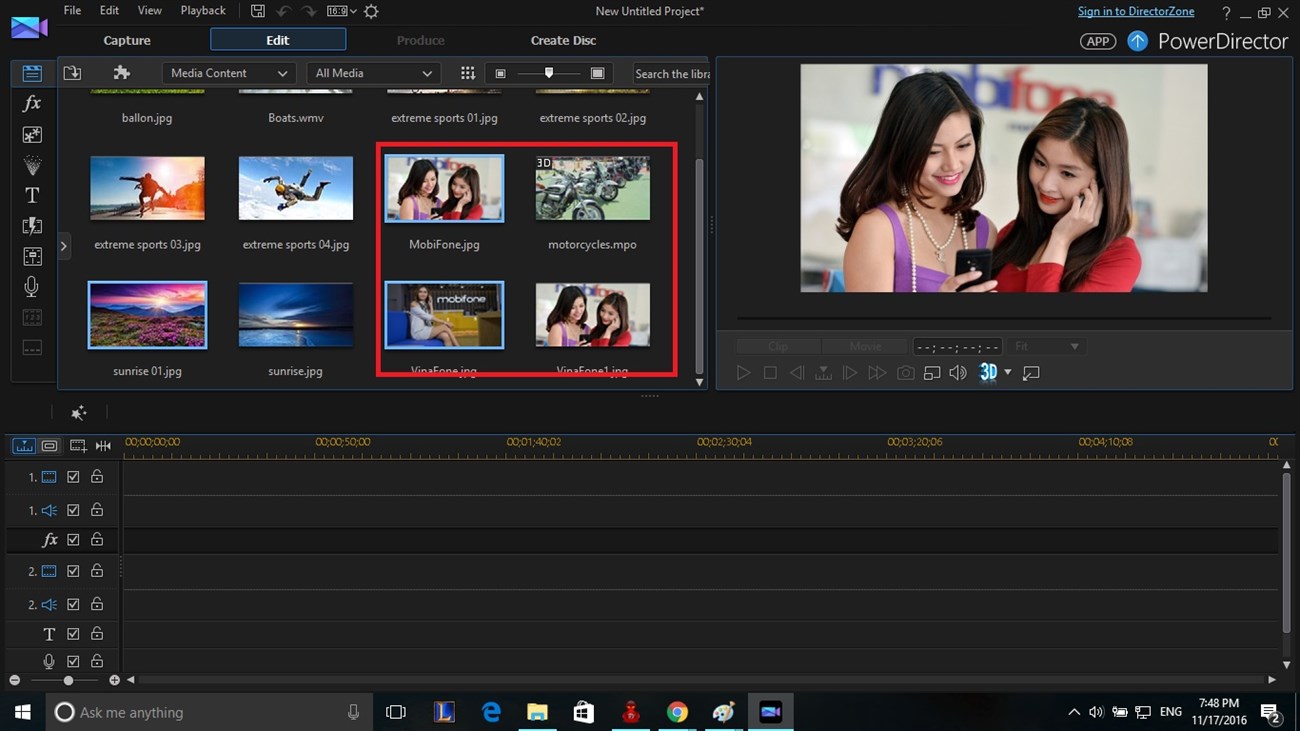
Task: Open the 16:9 aspect ratio dropdown
Action: [342, 11]
